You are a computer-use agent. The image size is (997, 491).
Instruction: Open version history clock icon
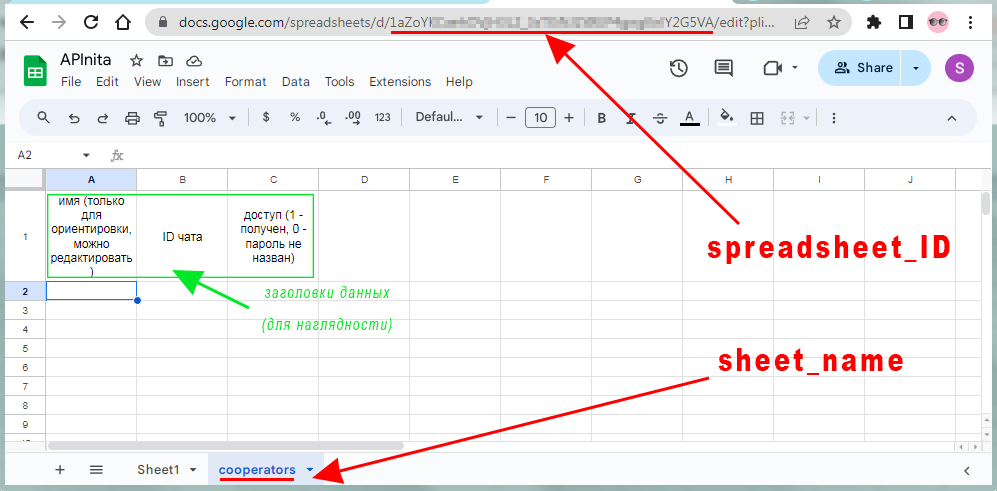pyautogui.click(x=678, y=68)
